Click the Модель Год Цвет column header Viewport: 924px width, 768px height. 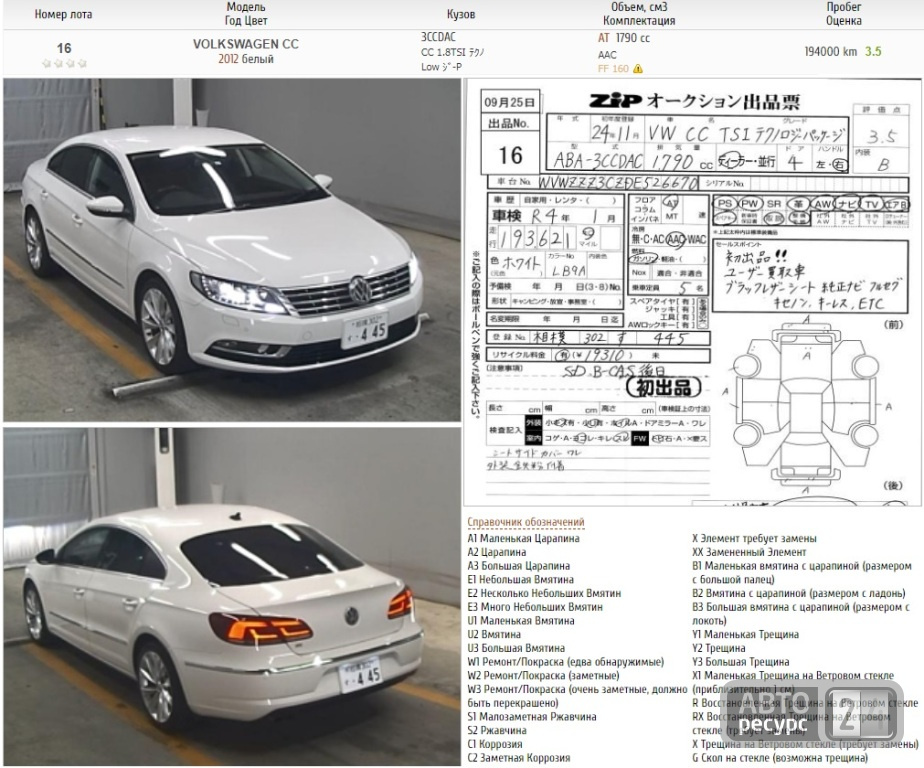246,14
